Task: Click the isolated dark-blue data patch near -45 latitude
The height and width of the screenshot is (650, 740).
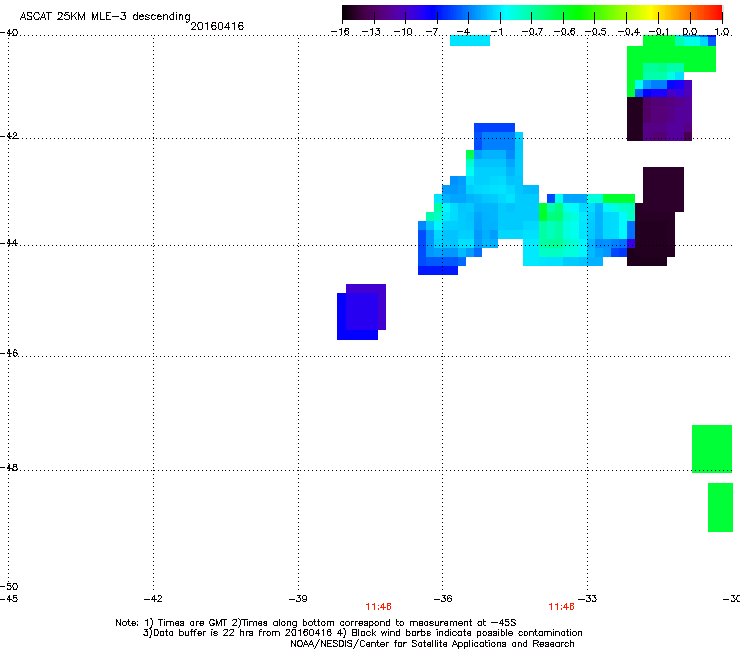Action: pos(362,312)
